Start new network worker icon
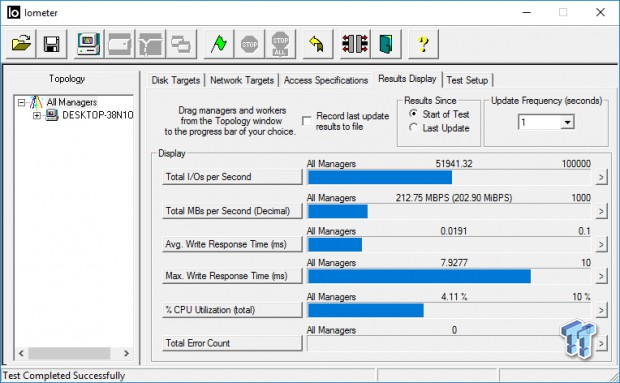Image resolution: width=620 pixels, height=383 pixels. coord(150,43)
